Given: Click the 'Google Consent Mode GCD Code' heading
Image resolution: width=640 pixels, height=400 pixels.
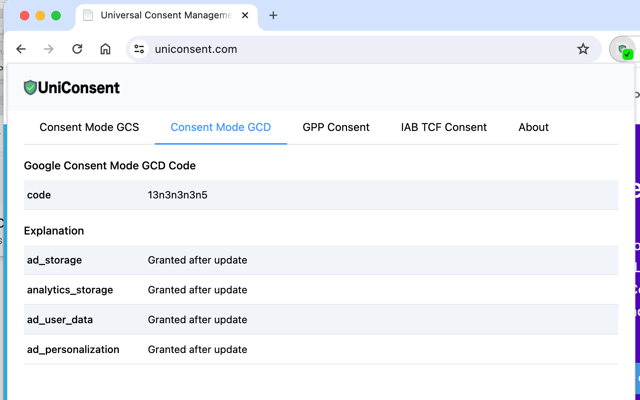Looking at the screenshot, I should click(110, 166).
